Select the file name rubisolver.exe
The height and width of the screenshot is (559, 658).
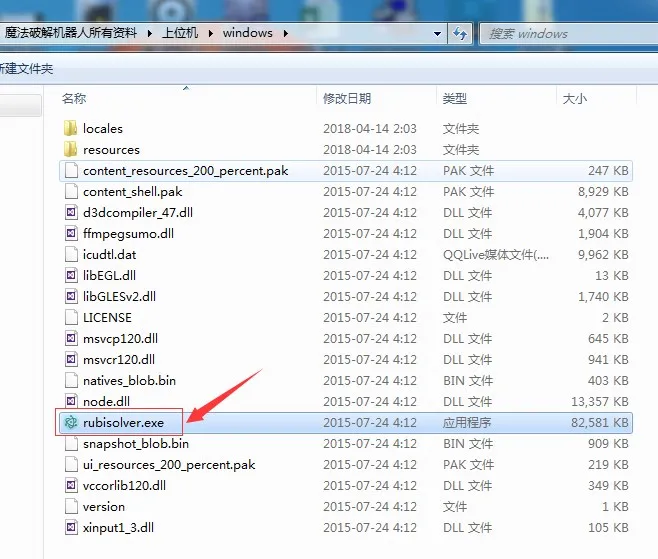point(123,422)
